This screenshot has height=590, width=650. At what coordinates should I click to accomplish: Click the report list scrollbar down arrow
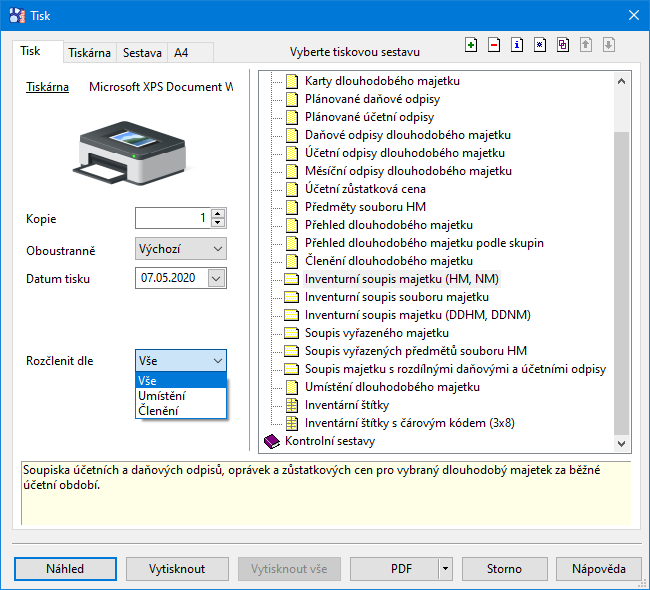pyautogui.click(x=621, y=444)
